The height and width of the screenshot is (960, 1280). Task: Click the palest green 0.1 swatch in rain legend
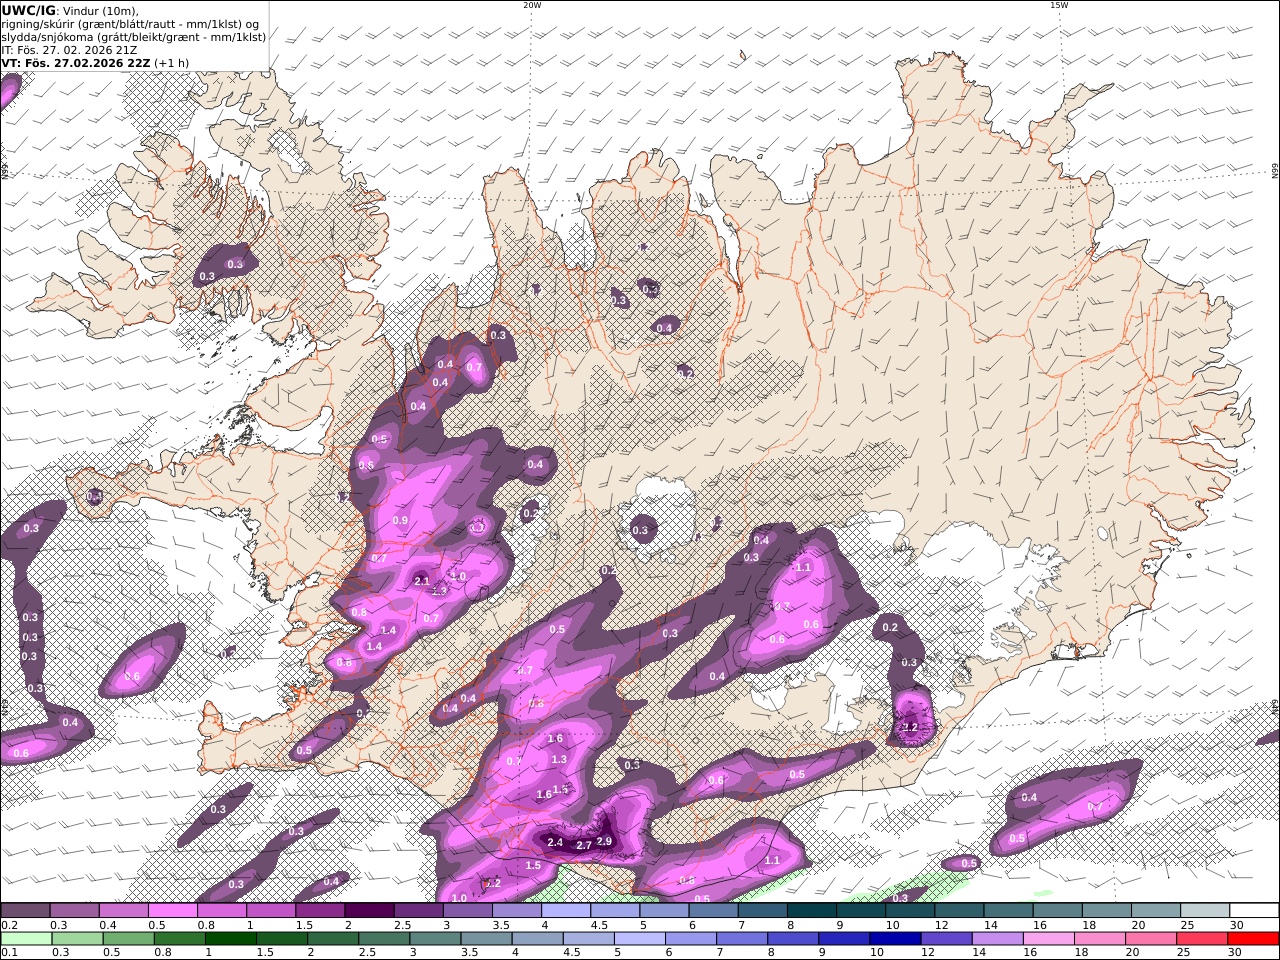[26, 939]
